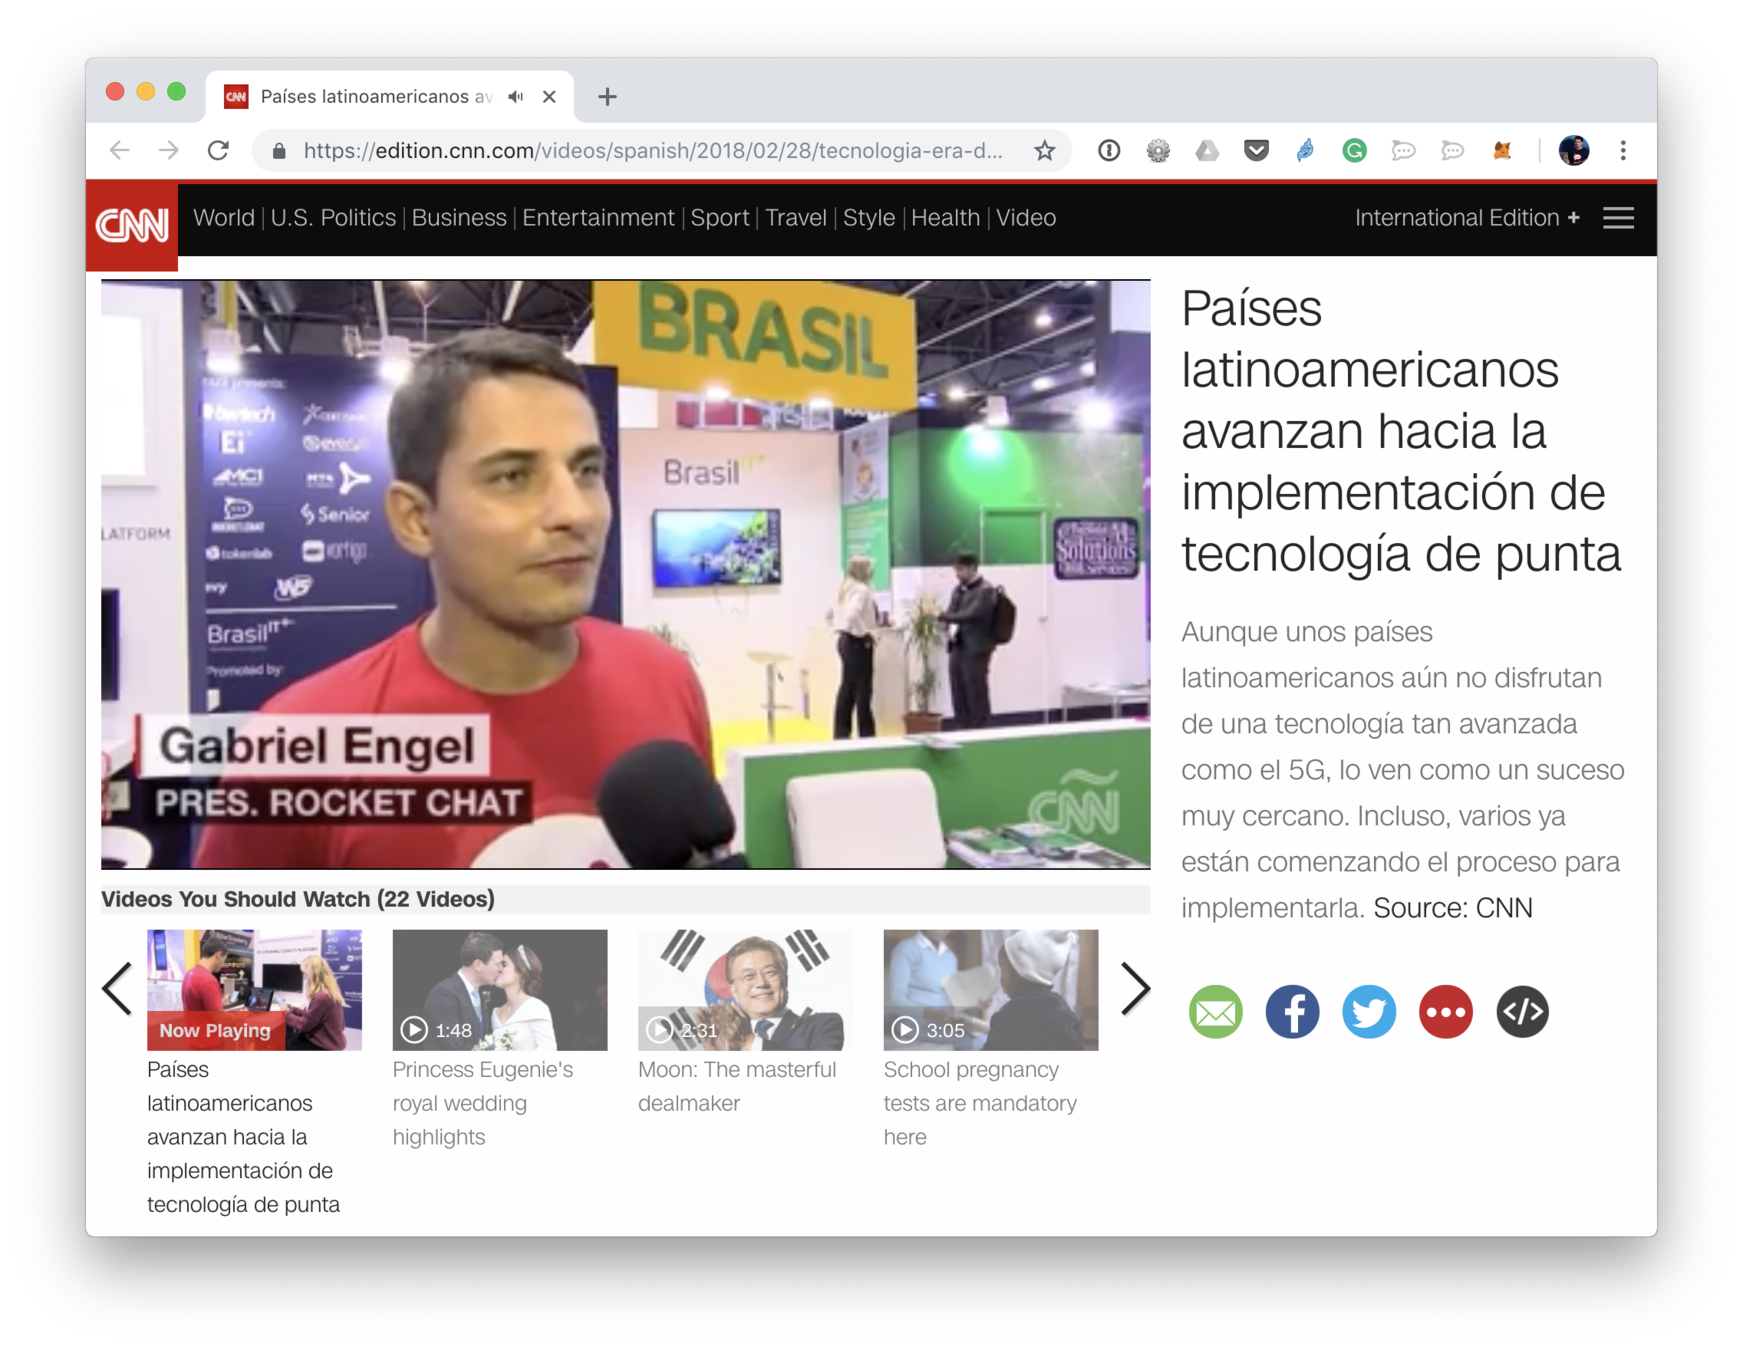Click the CNN logo

click(132, 226)
